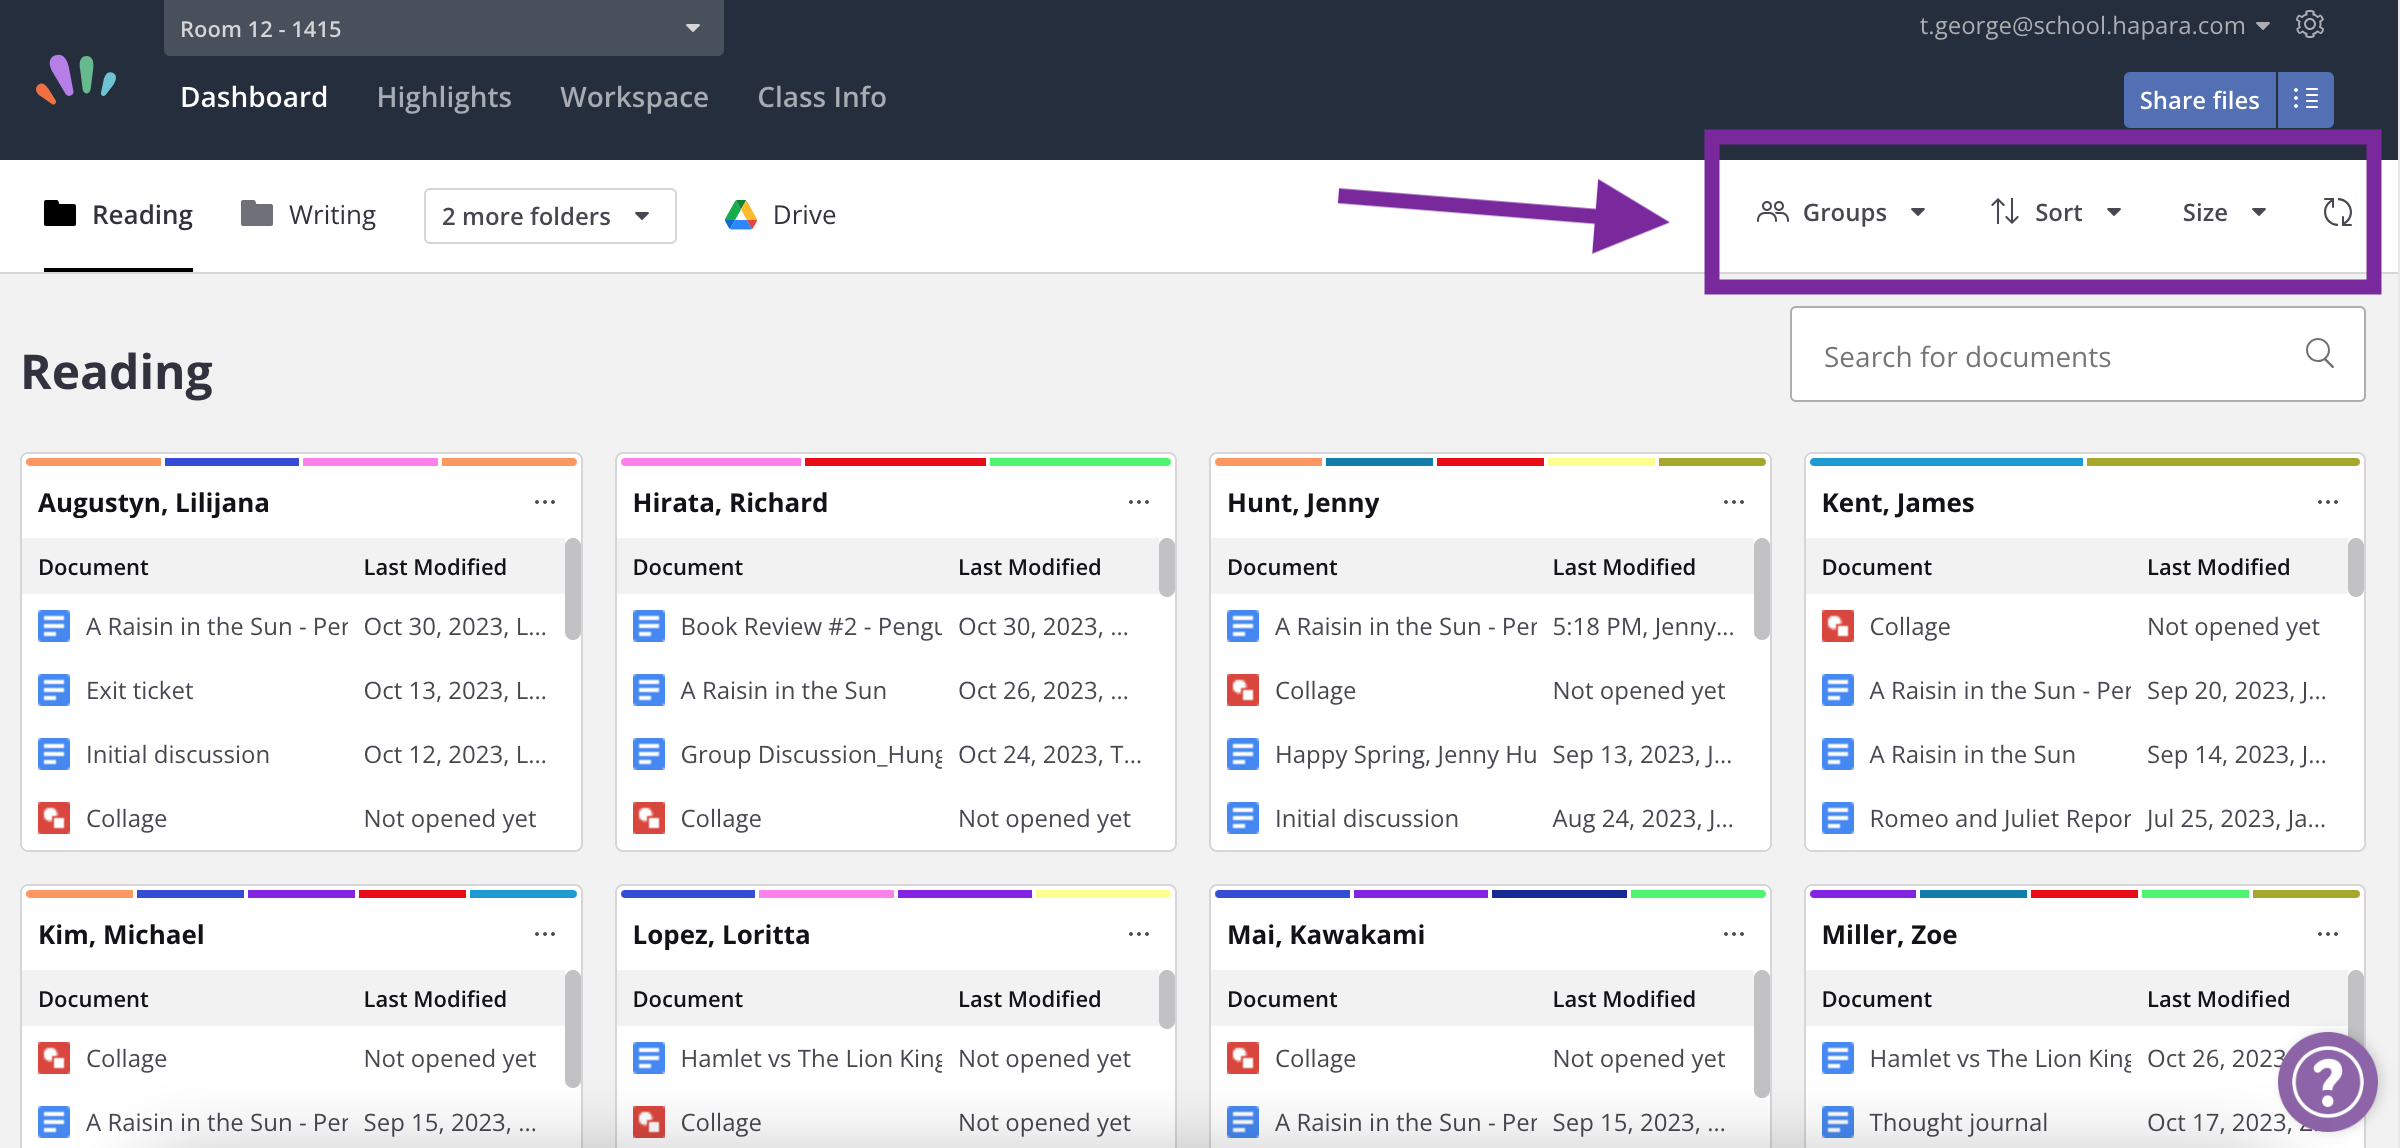Click scrollbar in Augustyn, Lilijana card
2400x1148 pixels.
[x=573, y=588]
